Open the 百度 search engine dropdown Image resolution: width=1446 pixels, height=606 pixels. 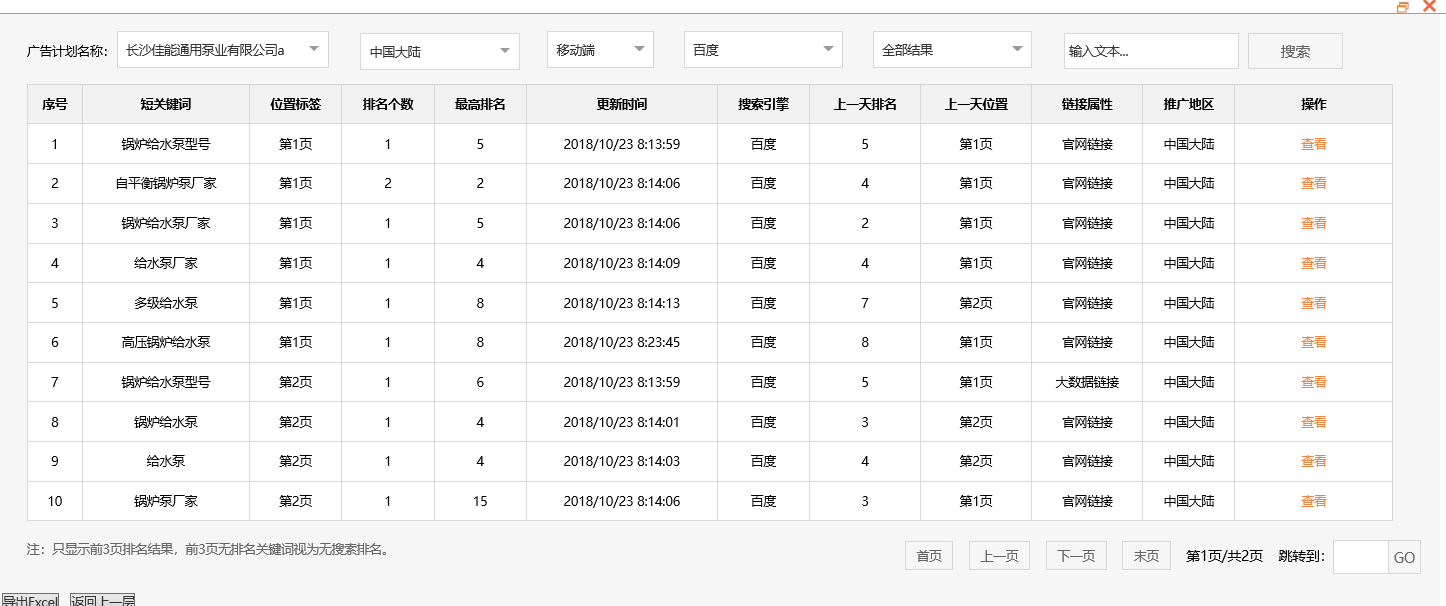click(x=762, y=48)
